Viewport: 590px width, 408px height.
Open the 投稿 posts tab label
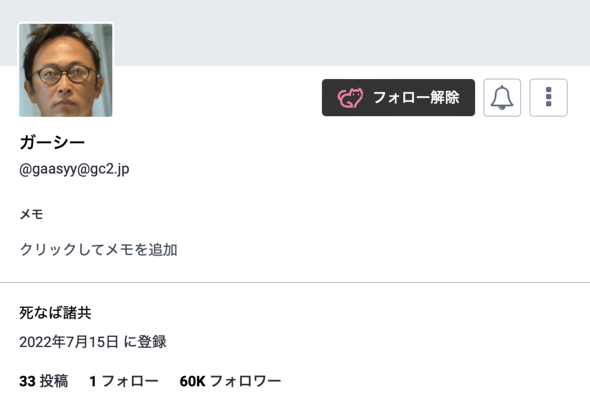(54, 381)
